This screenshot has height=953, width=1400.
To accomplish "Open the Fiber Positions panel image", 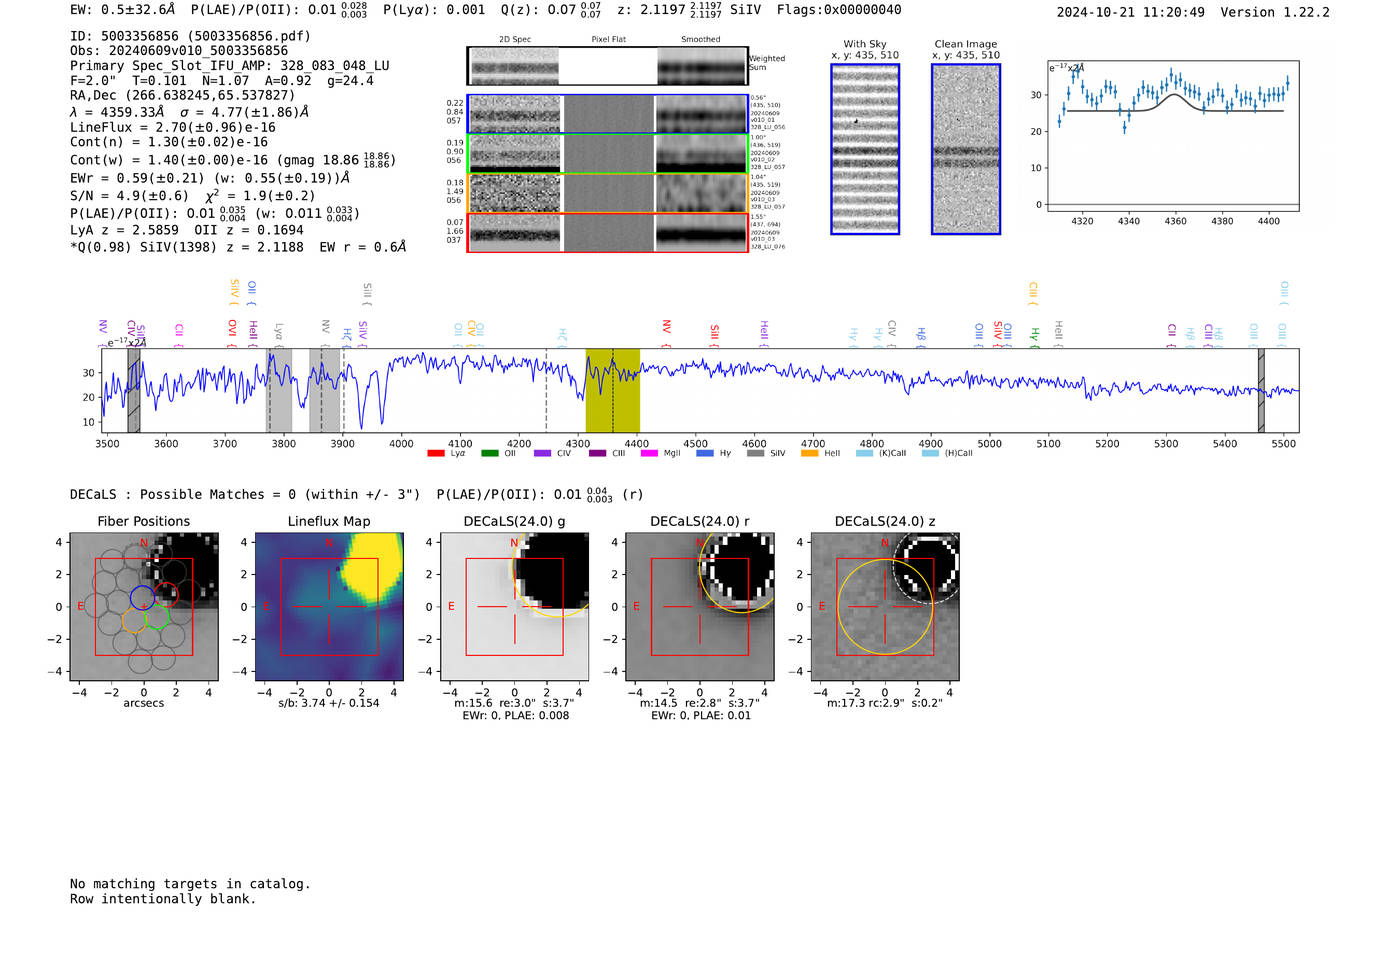I will pyautogui.click(x=144, y=606).
